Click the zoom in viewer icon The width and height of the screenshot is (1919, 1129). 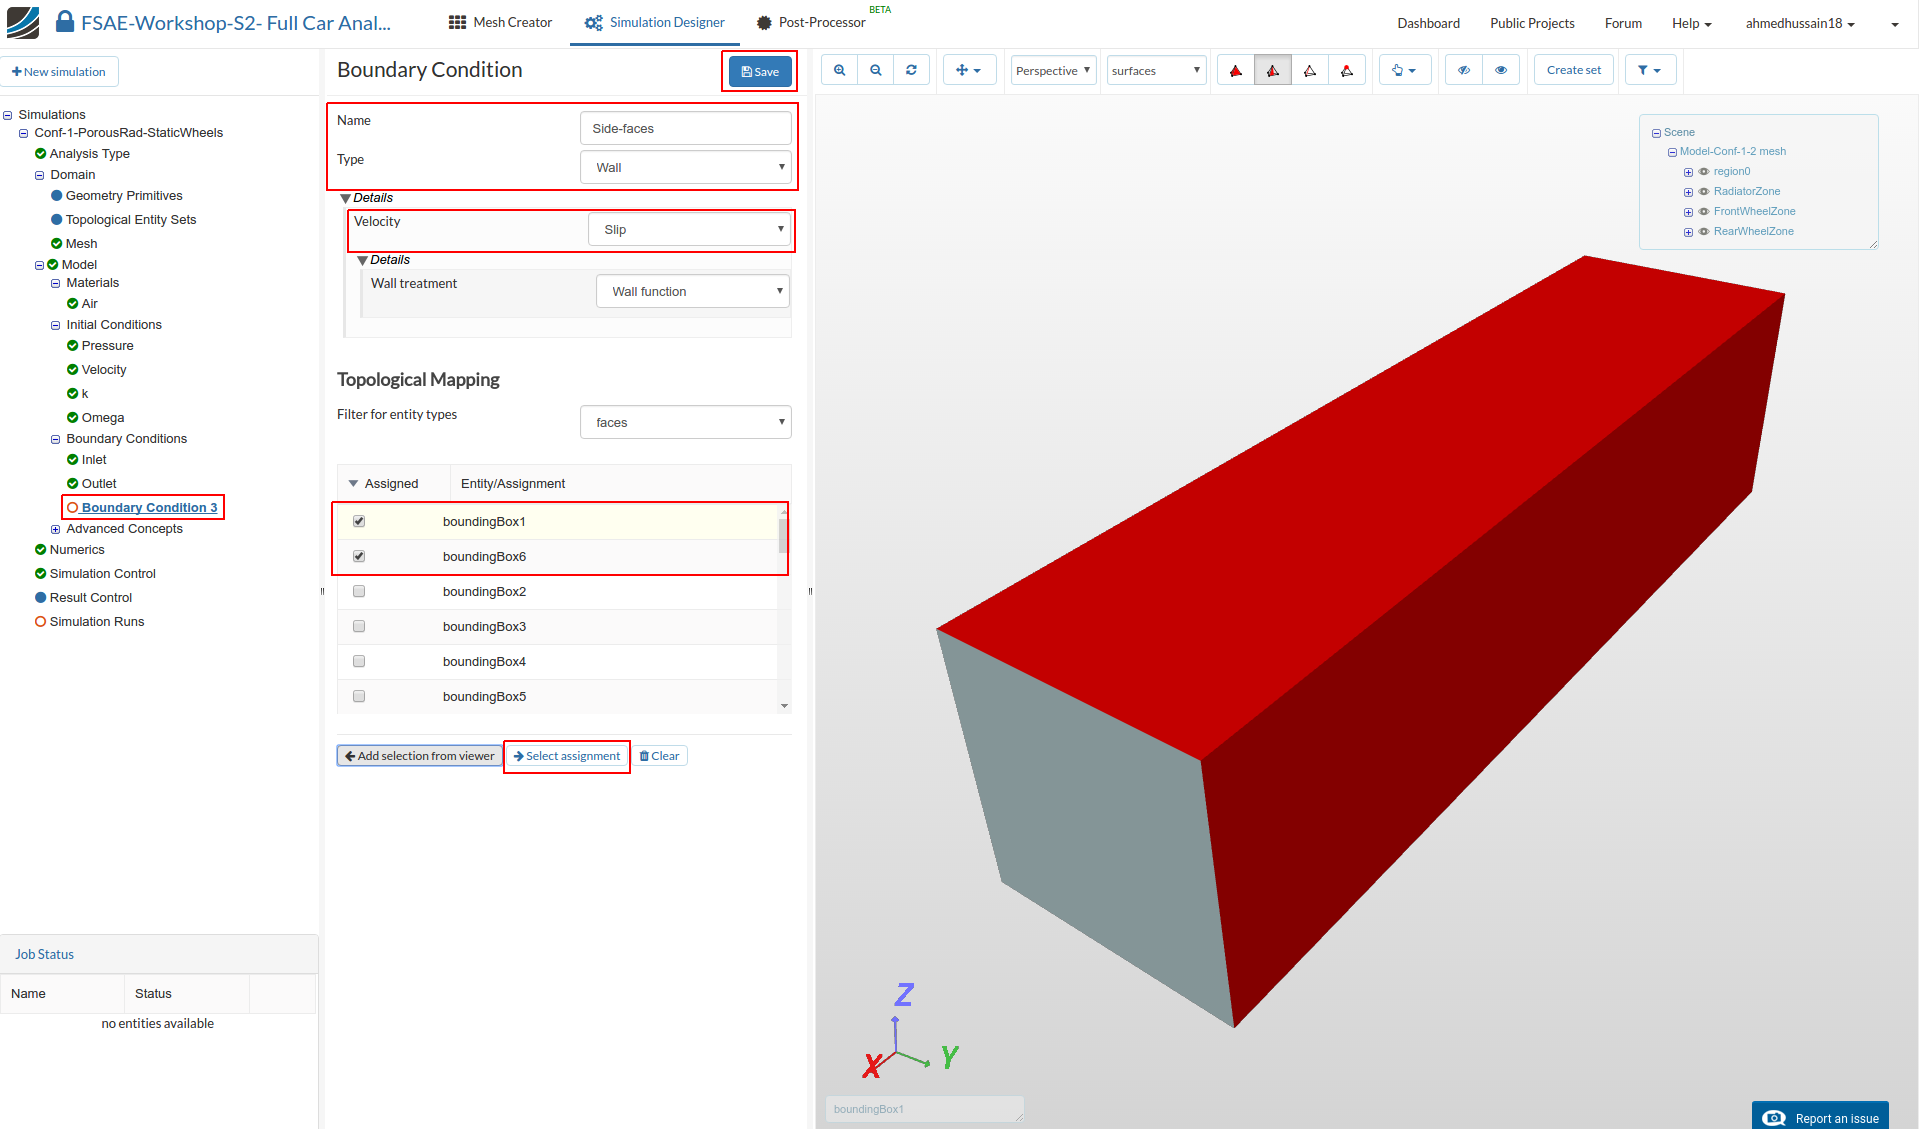pyautogui.click(x=839, y=70)
